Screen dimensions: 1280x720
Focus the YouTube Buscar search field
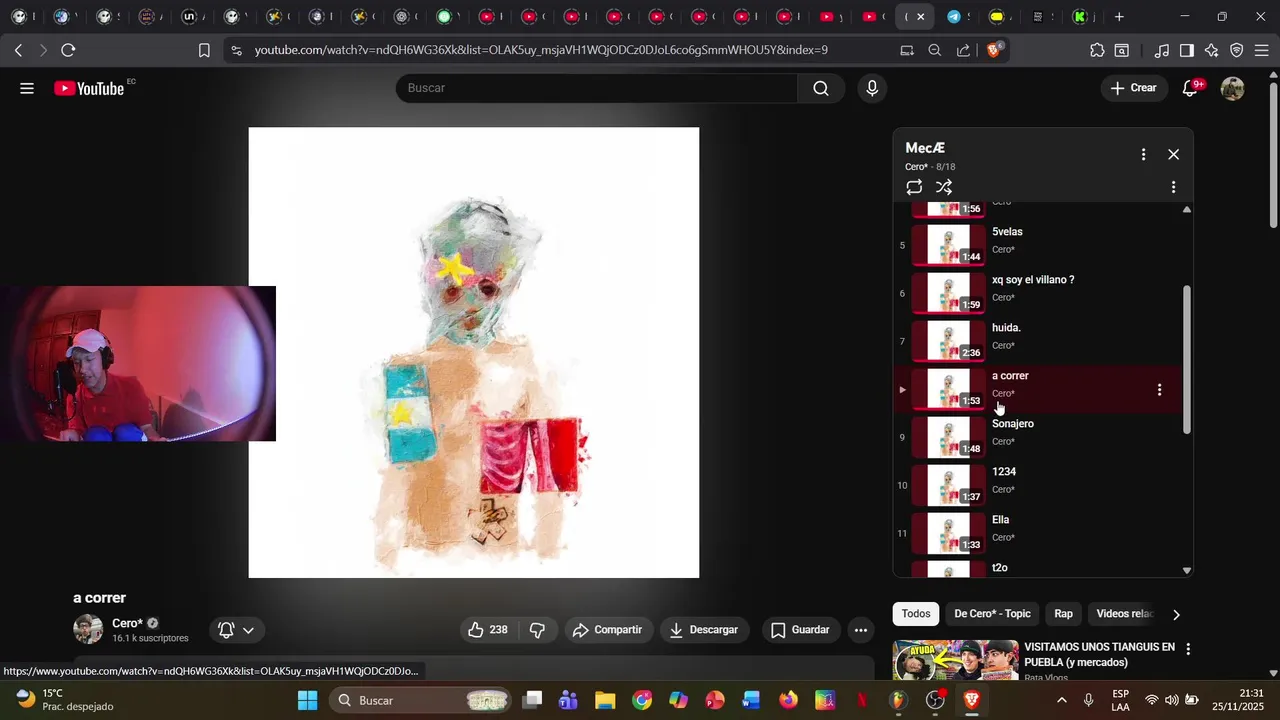pos(597,88)
